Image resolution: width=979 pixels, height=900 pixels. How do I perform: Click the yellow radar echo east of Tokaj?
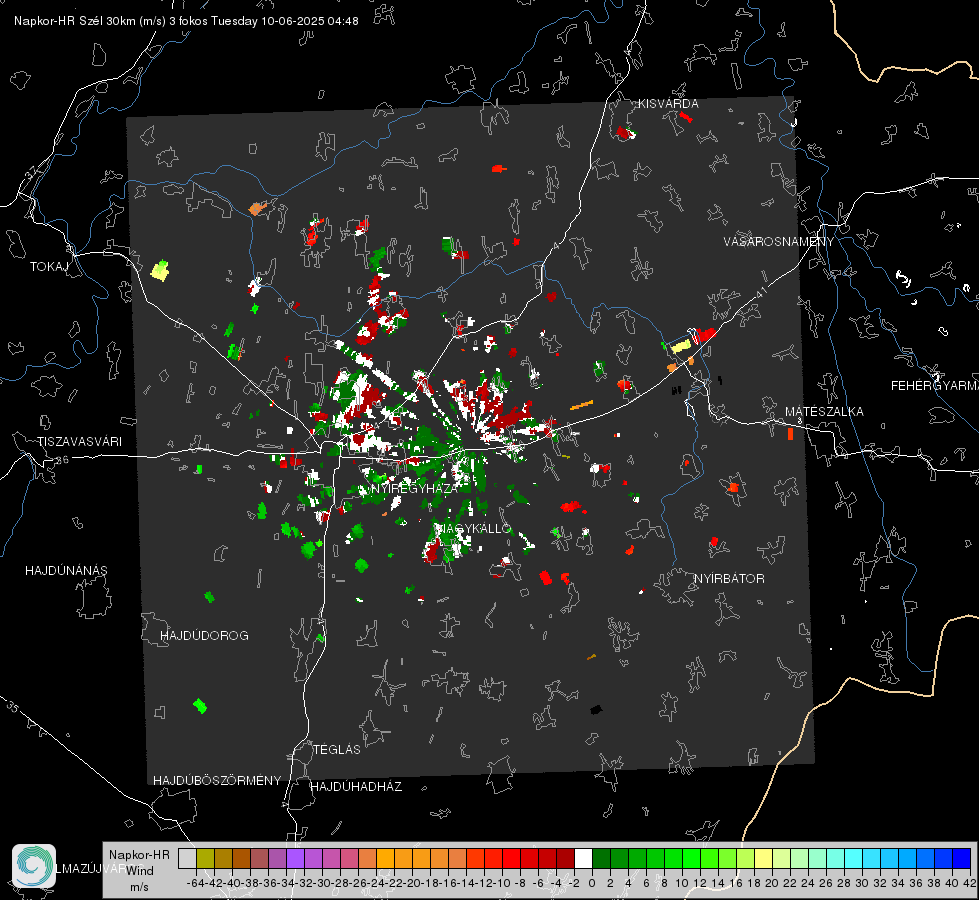[160, 270]
